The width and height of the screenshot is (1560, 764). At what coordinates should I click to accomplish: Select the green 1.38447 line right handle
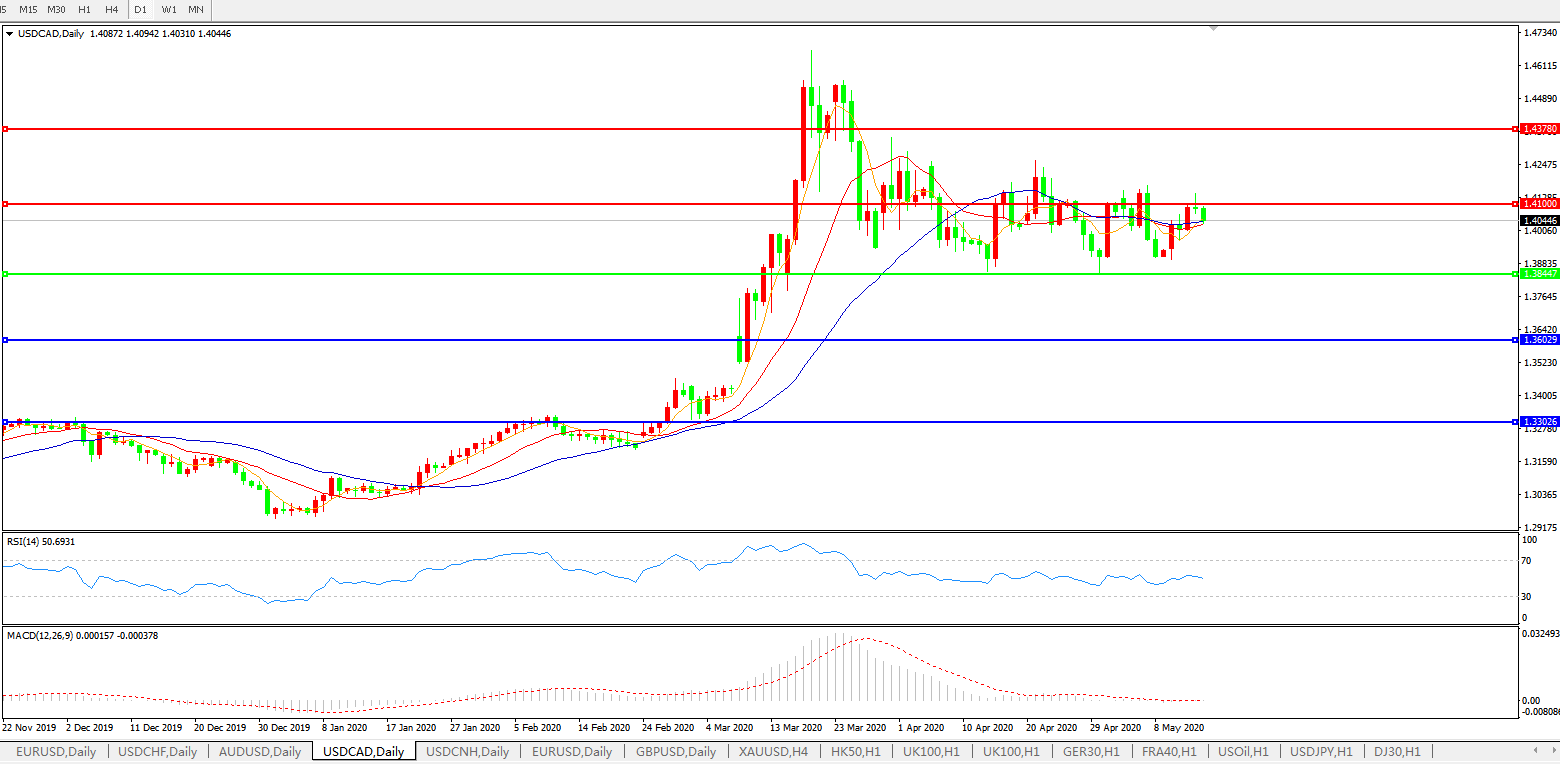click(x=1516, y=274)
